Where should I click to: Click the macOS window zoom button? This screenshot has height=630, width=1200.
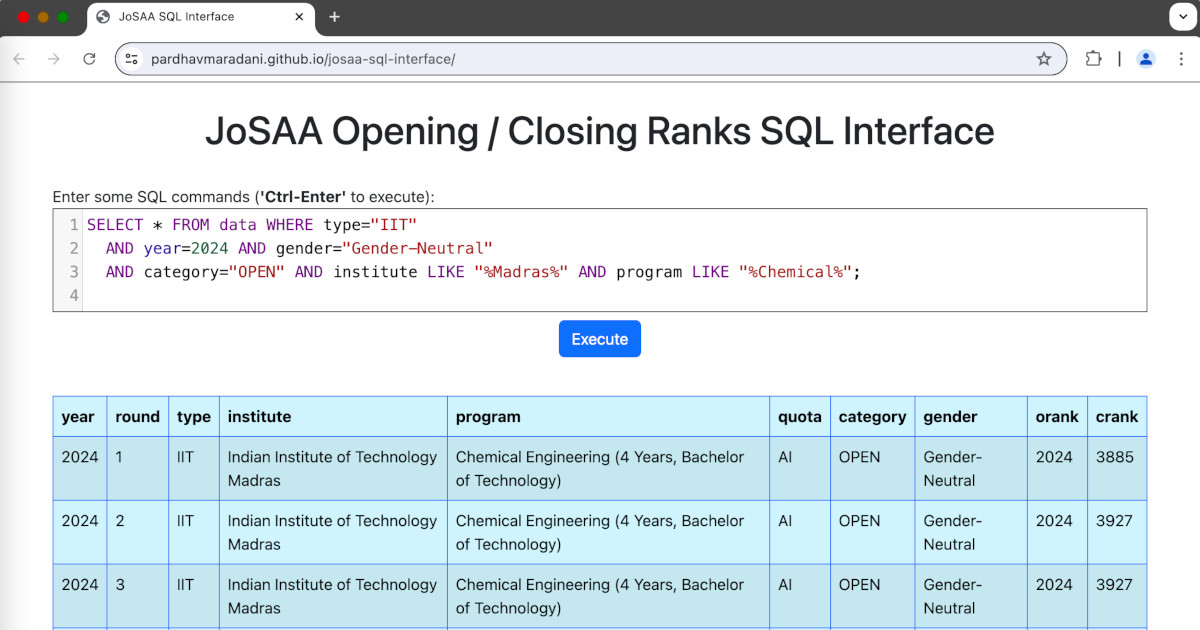click(x=63, y=17)
